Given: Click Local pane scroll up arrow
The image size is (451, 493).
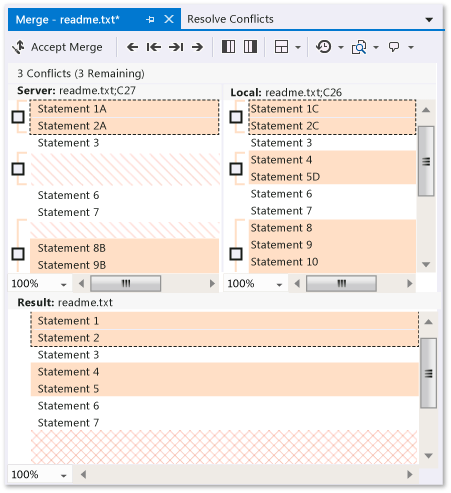Looking at the screenshot, I should (426, 110).
